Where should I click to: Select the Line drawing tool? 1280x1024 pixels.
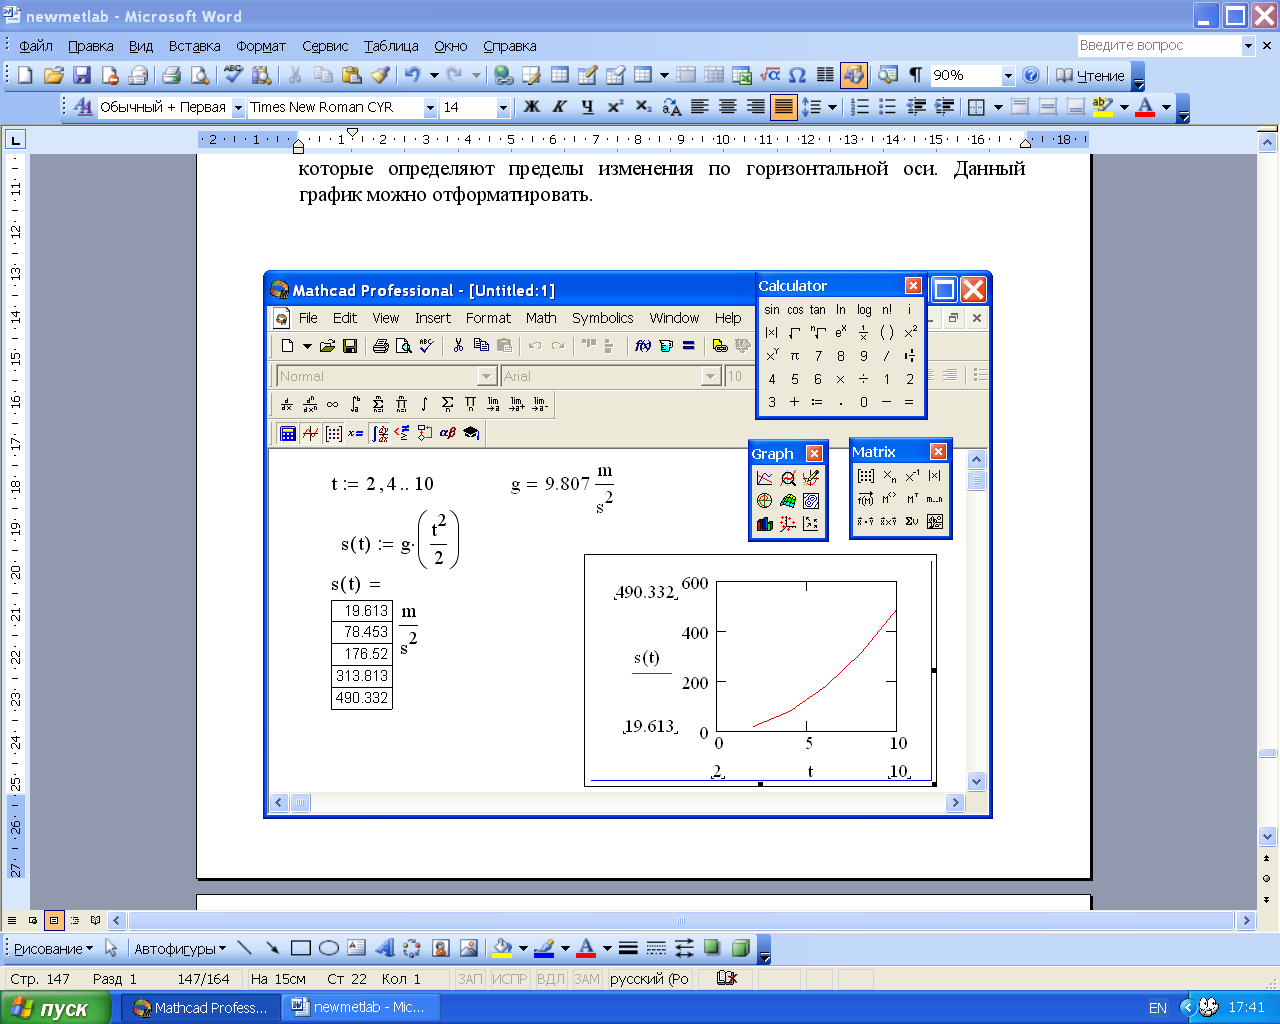(244, 948)
